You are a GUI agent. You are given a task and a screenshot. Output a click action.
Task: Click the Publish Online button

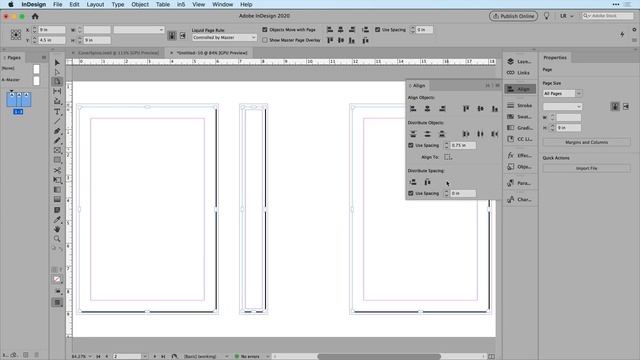[513, 16]
